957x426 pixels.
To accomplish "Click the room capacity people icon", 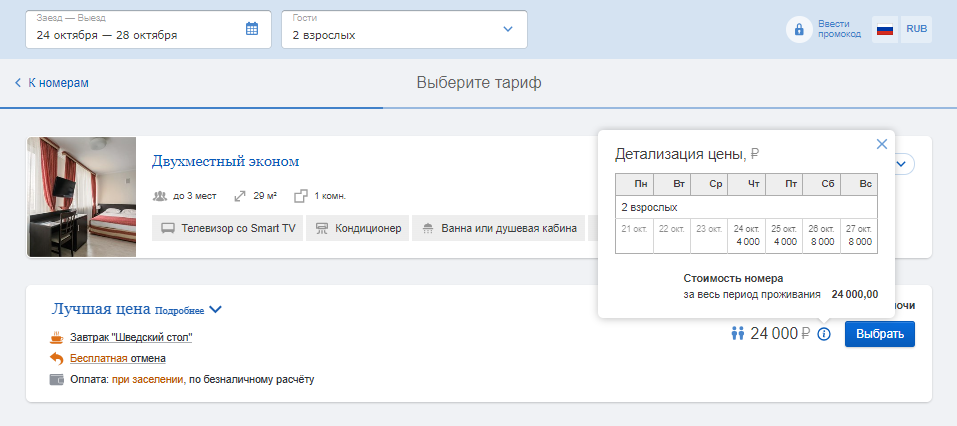I will [160, 196].
